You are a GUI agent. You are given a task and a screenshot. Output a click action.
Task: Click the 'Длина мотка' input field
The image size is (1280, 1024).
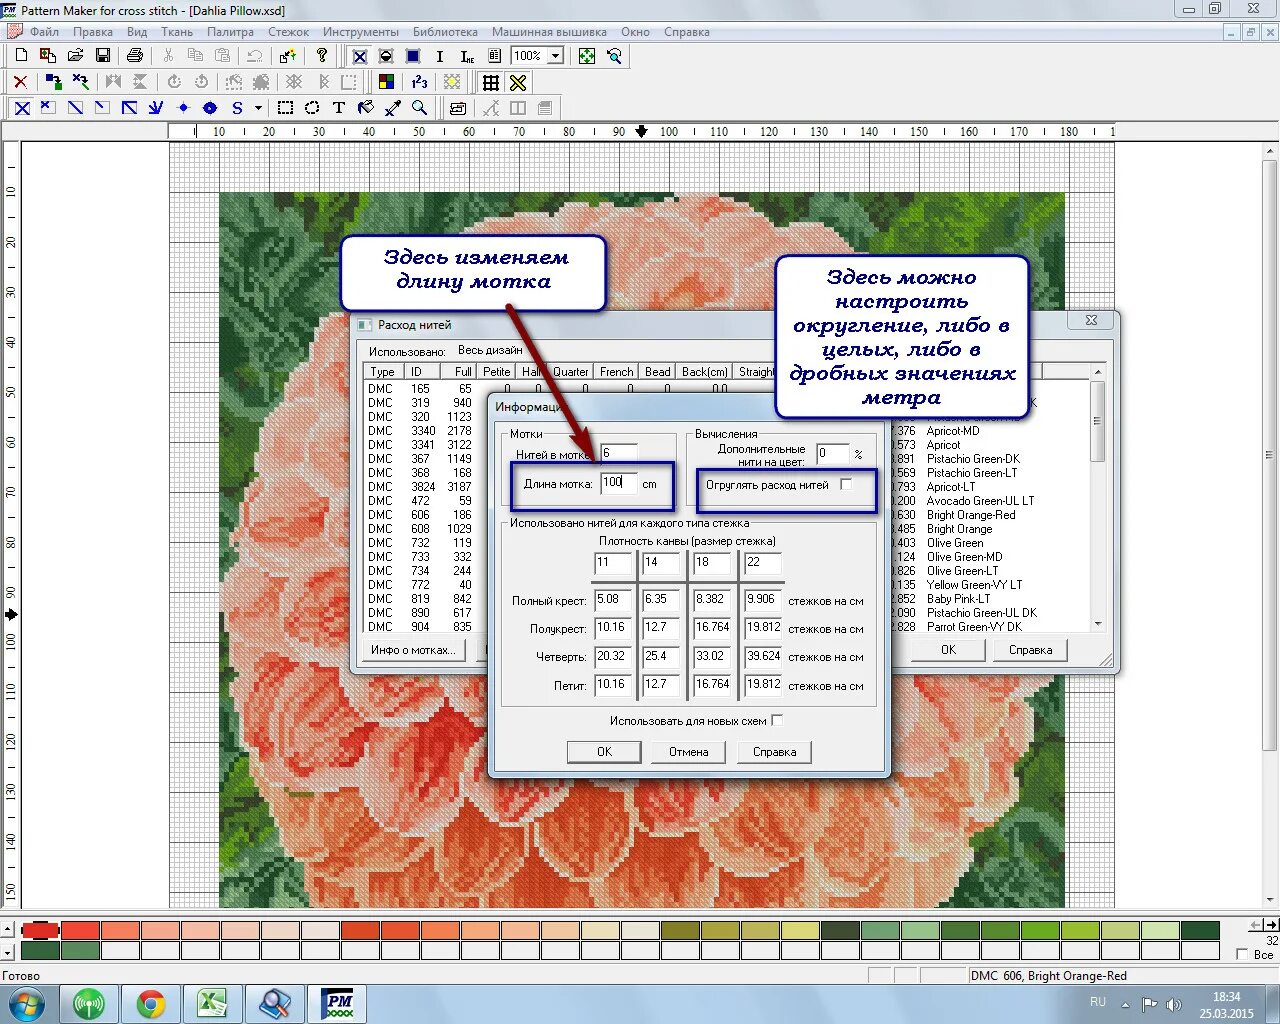(617, 483)
